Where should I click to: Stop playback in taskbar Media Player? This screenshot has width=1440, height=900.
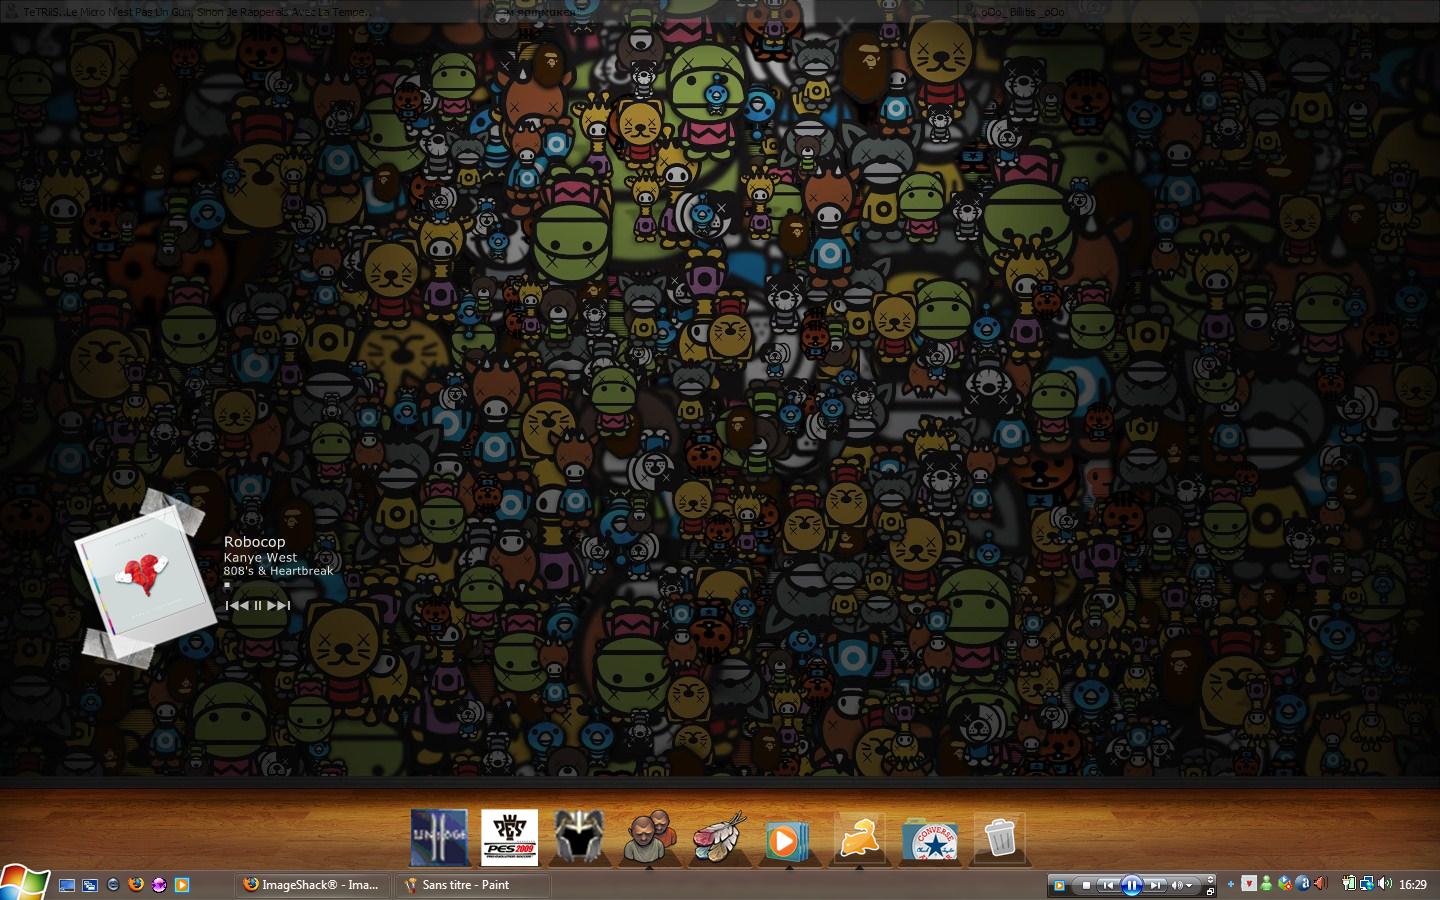click(1086, 885)
